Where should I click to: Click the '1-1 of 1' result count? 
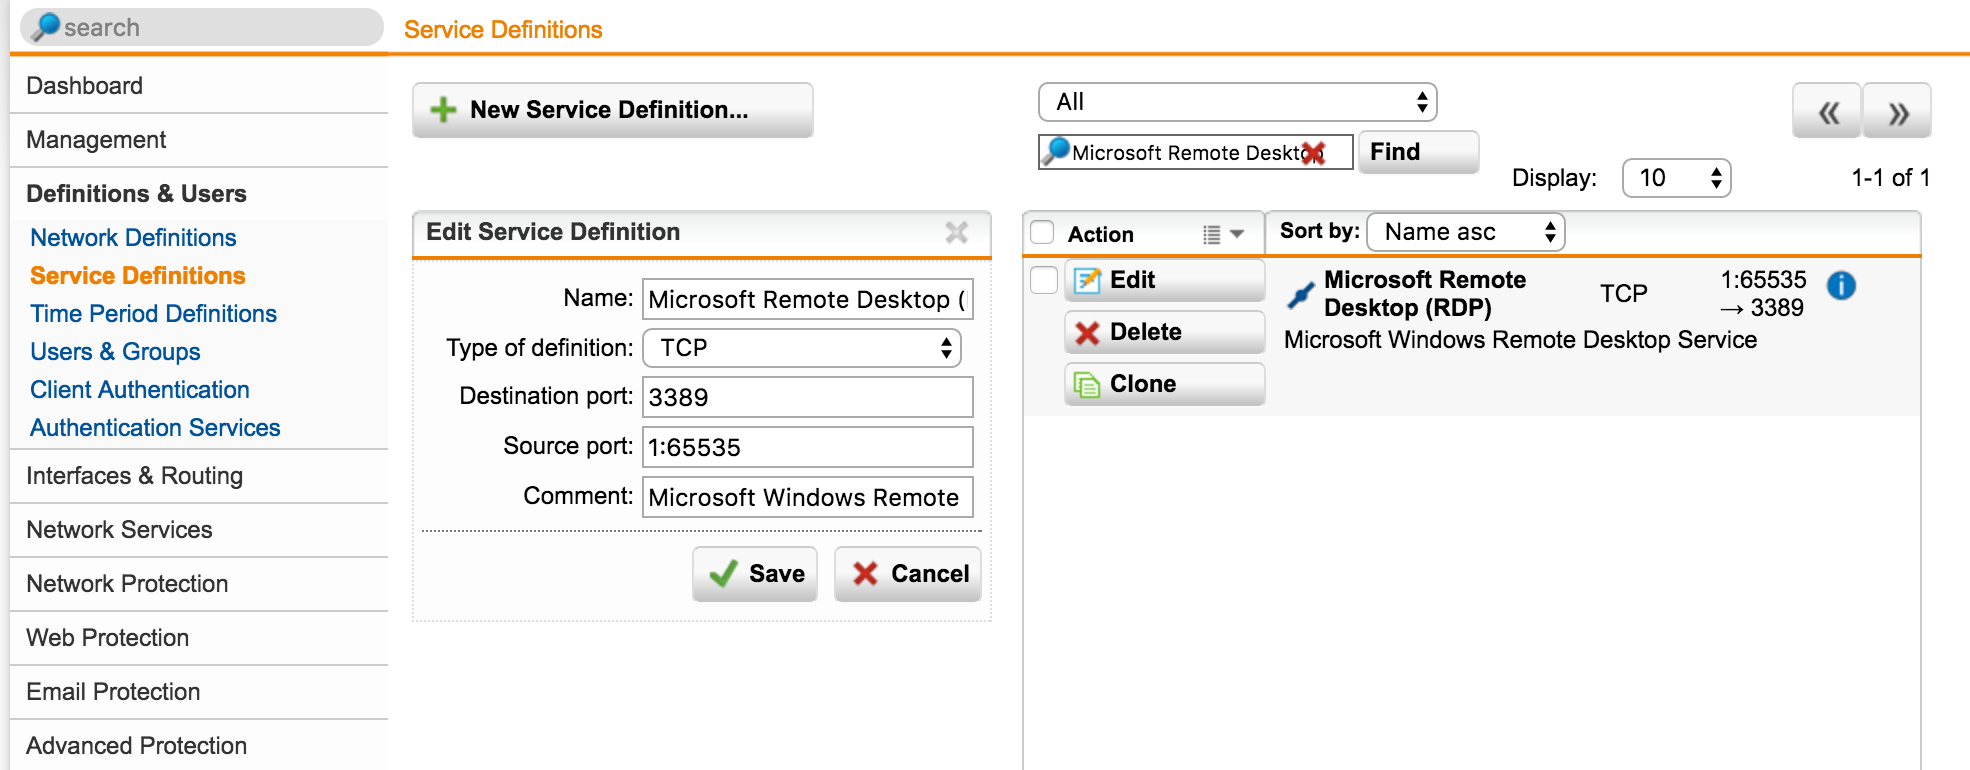1890,178
